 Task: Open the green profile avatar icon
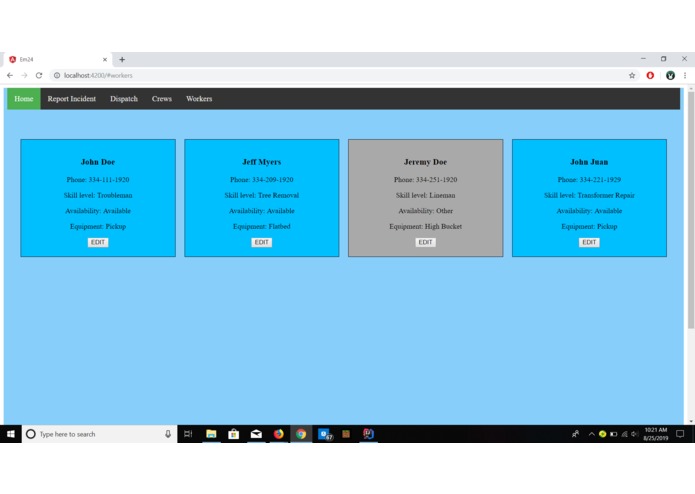[670, 75]
